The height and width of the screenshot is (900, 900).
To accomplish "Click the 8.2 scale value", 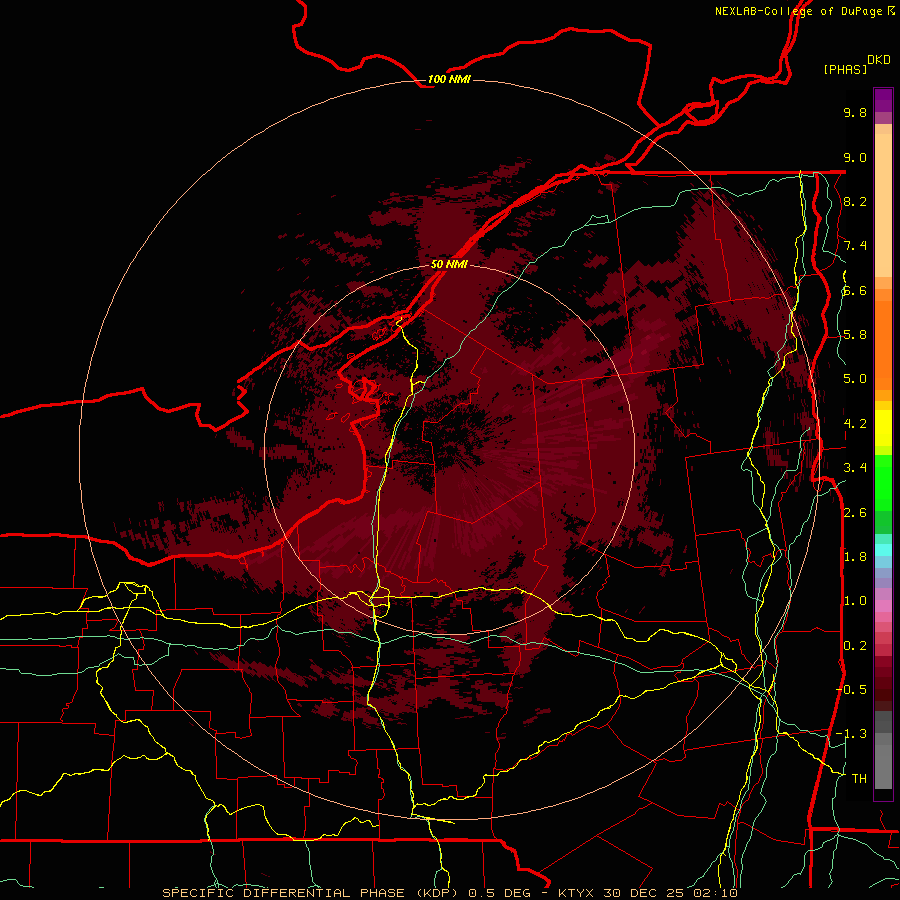I will pos(855,201).
